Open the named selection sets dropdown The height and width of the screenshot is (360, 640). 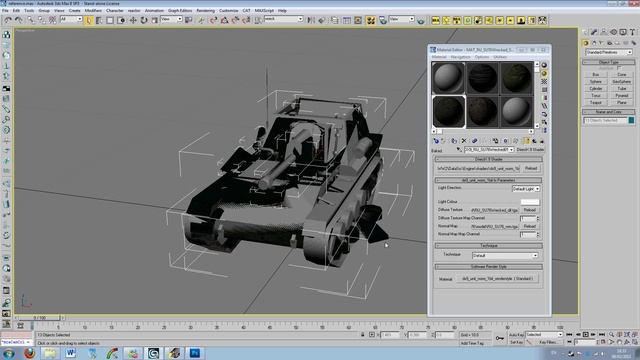click(284, 19)
